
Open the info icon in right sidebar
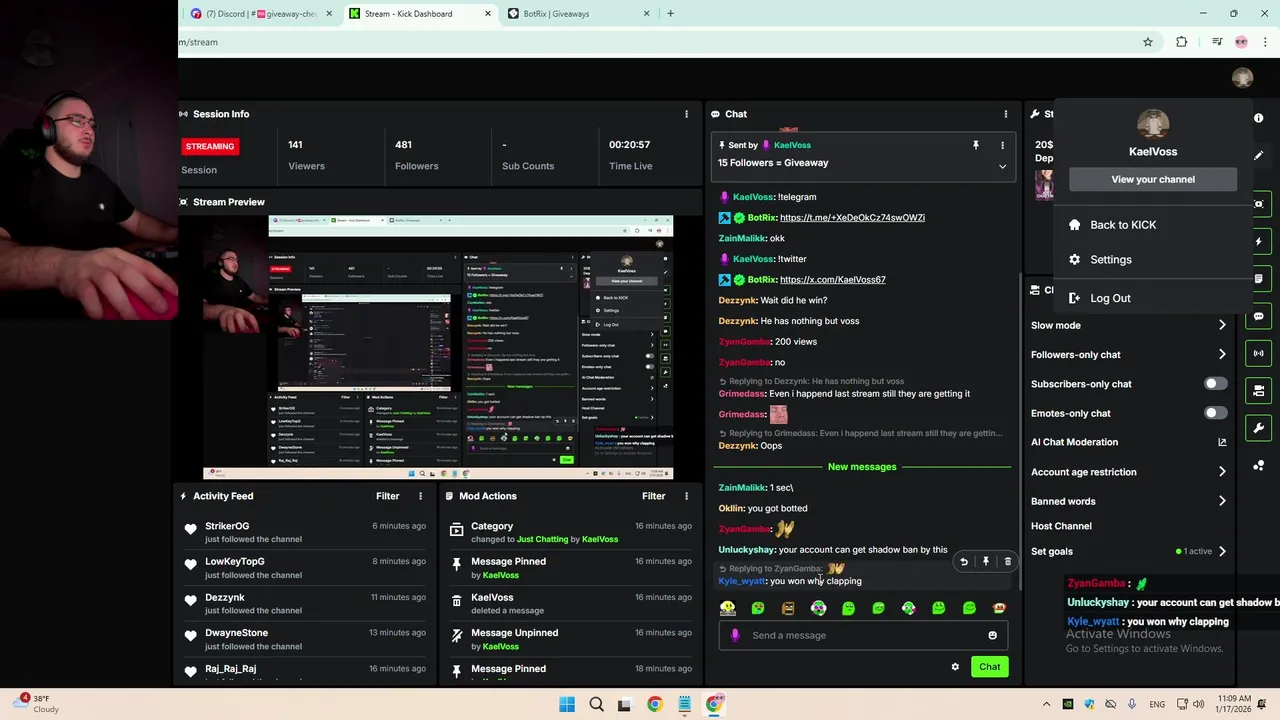point(1258,118)
